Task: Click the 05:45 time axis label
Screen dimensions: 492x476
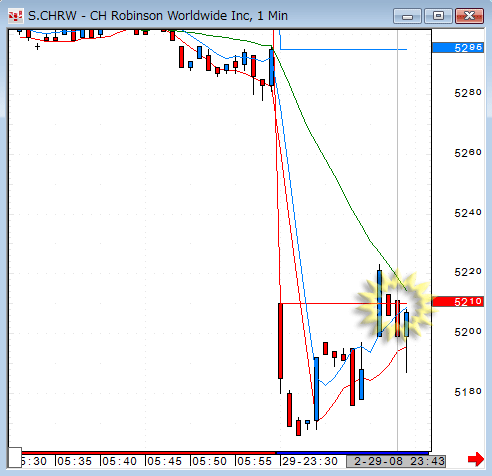Action: (x=165, y=461)
